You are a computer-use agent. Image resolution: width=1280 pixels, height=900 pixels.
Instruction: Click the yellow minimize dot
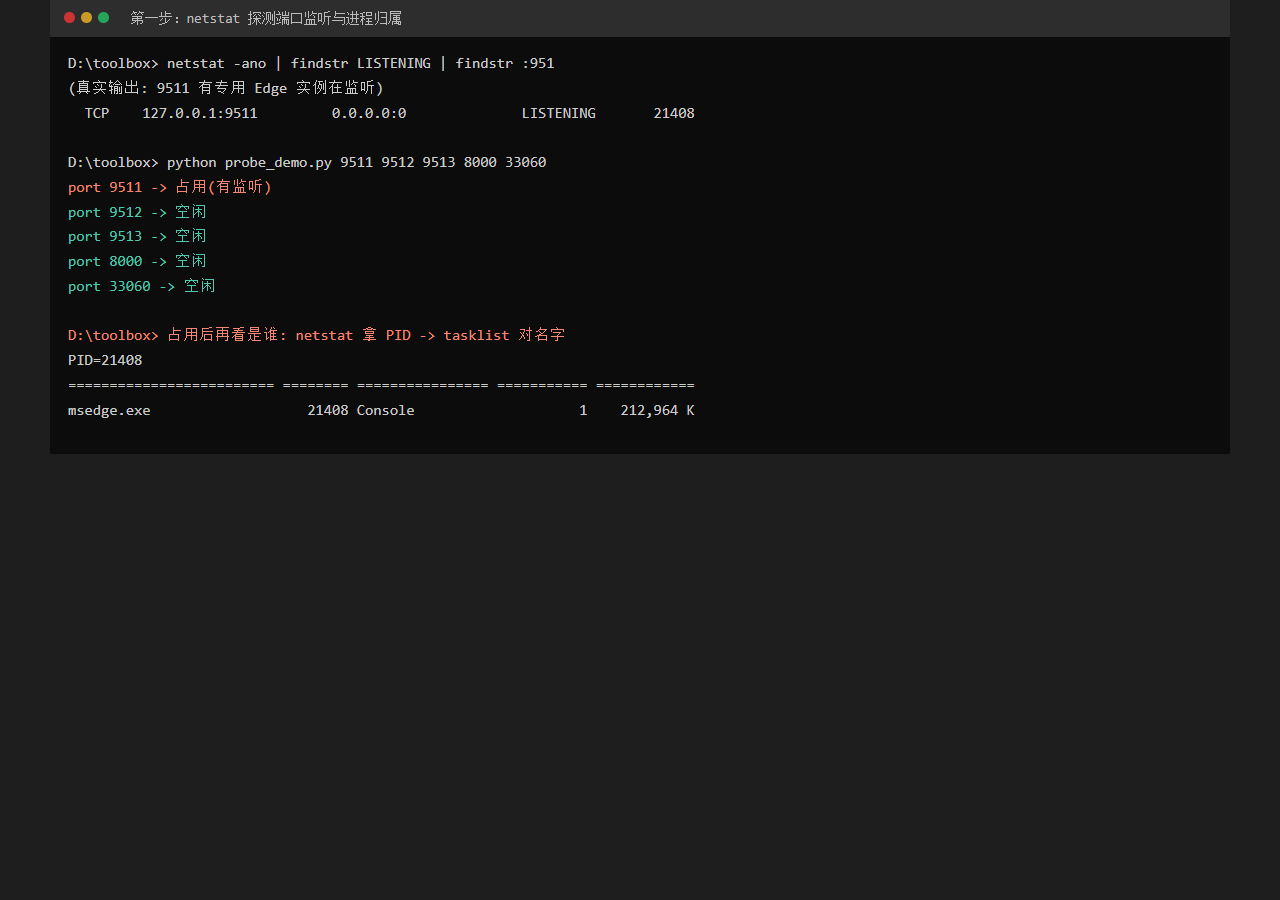coord(87,17)
